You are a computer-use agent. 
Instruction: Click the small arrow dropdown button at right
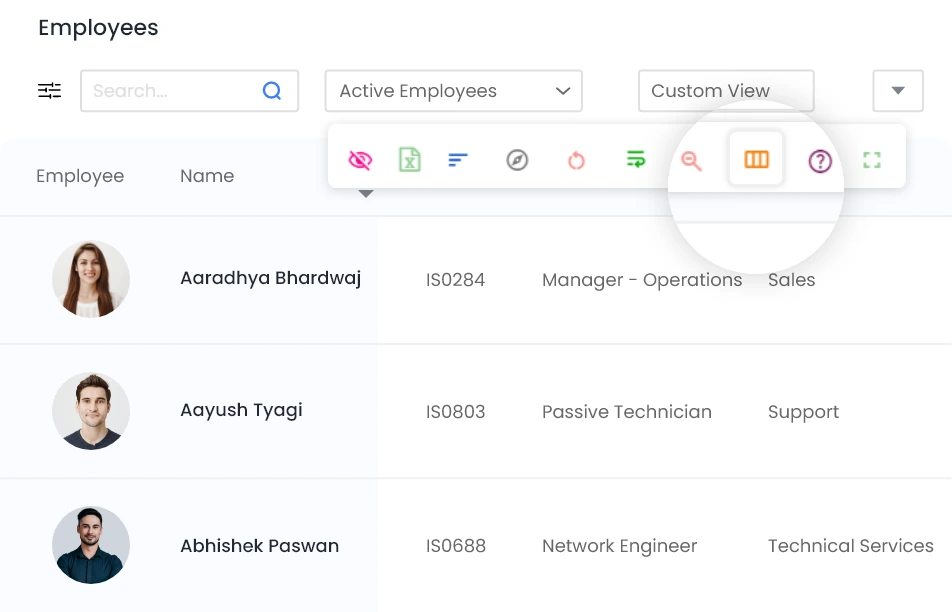[897, 91]
